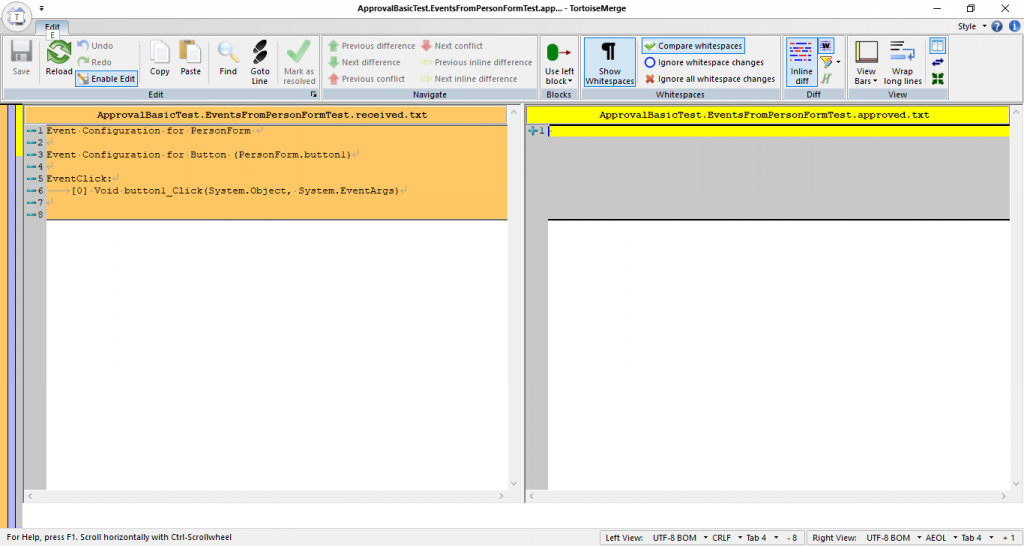The width and height of the screenshot is (1024, 546).
Task: Go to Previous difference
Action: point(371,46)
